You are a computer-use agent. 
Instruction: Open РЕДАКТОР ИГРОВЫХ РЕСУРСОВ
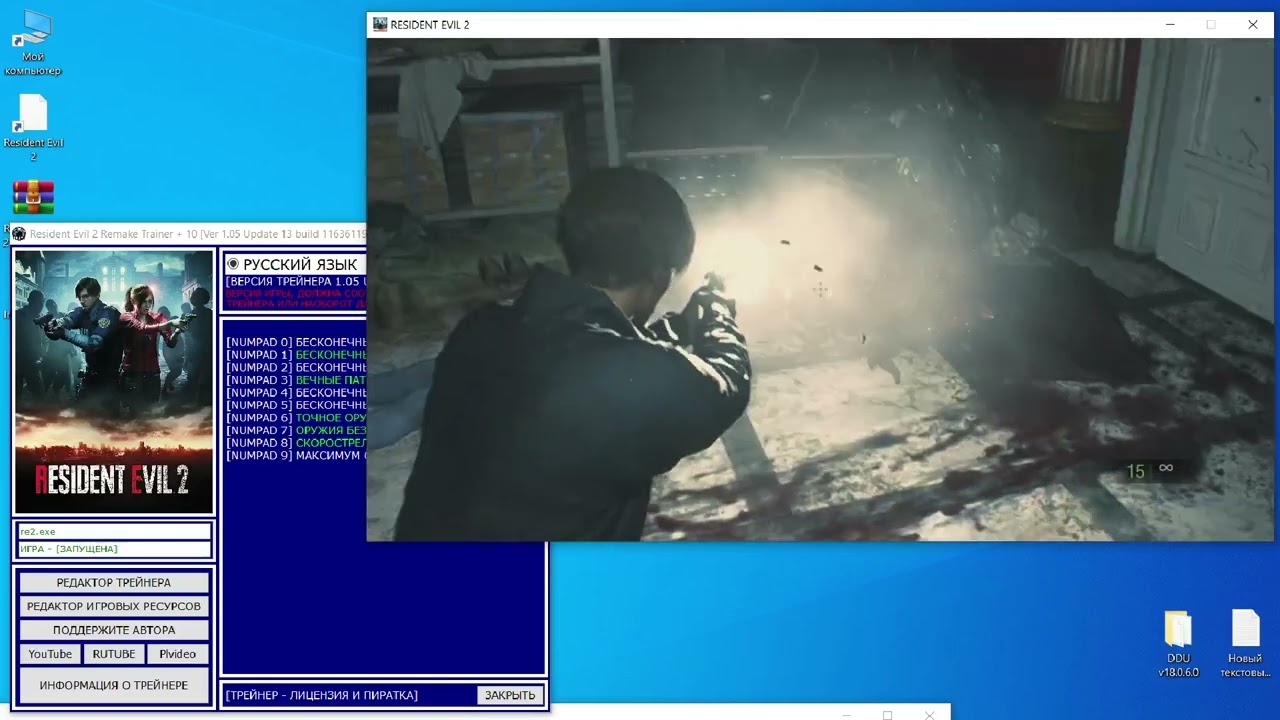click(x=114, y=606)
